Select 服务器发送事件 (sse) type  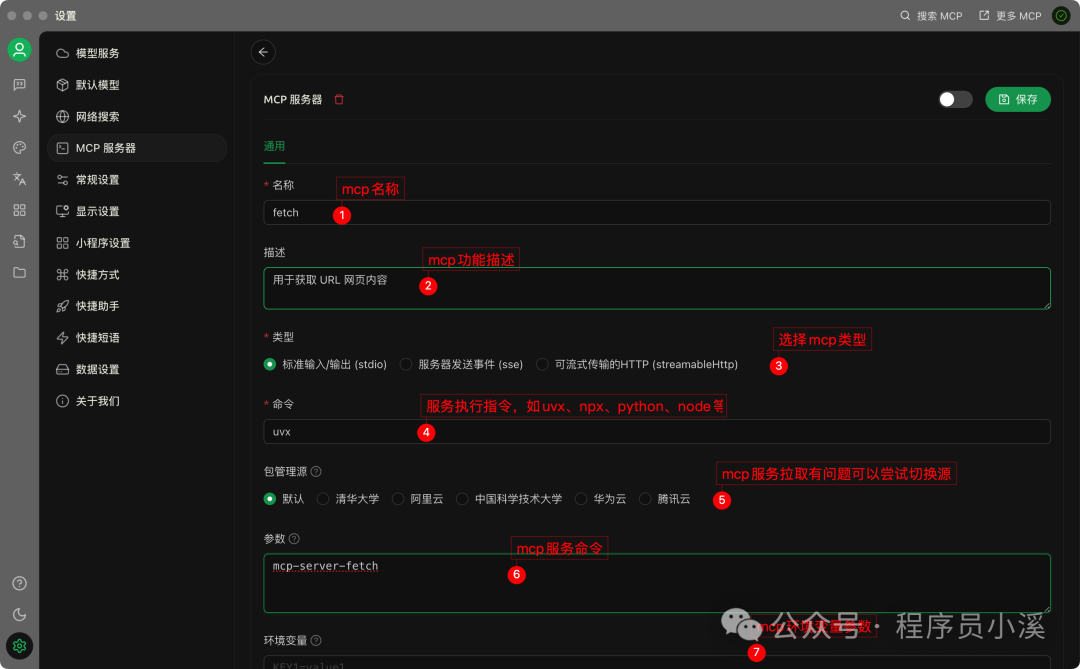pos(461,364)
